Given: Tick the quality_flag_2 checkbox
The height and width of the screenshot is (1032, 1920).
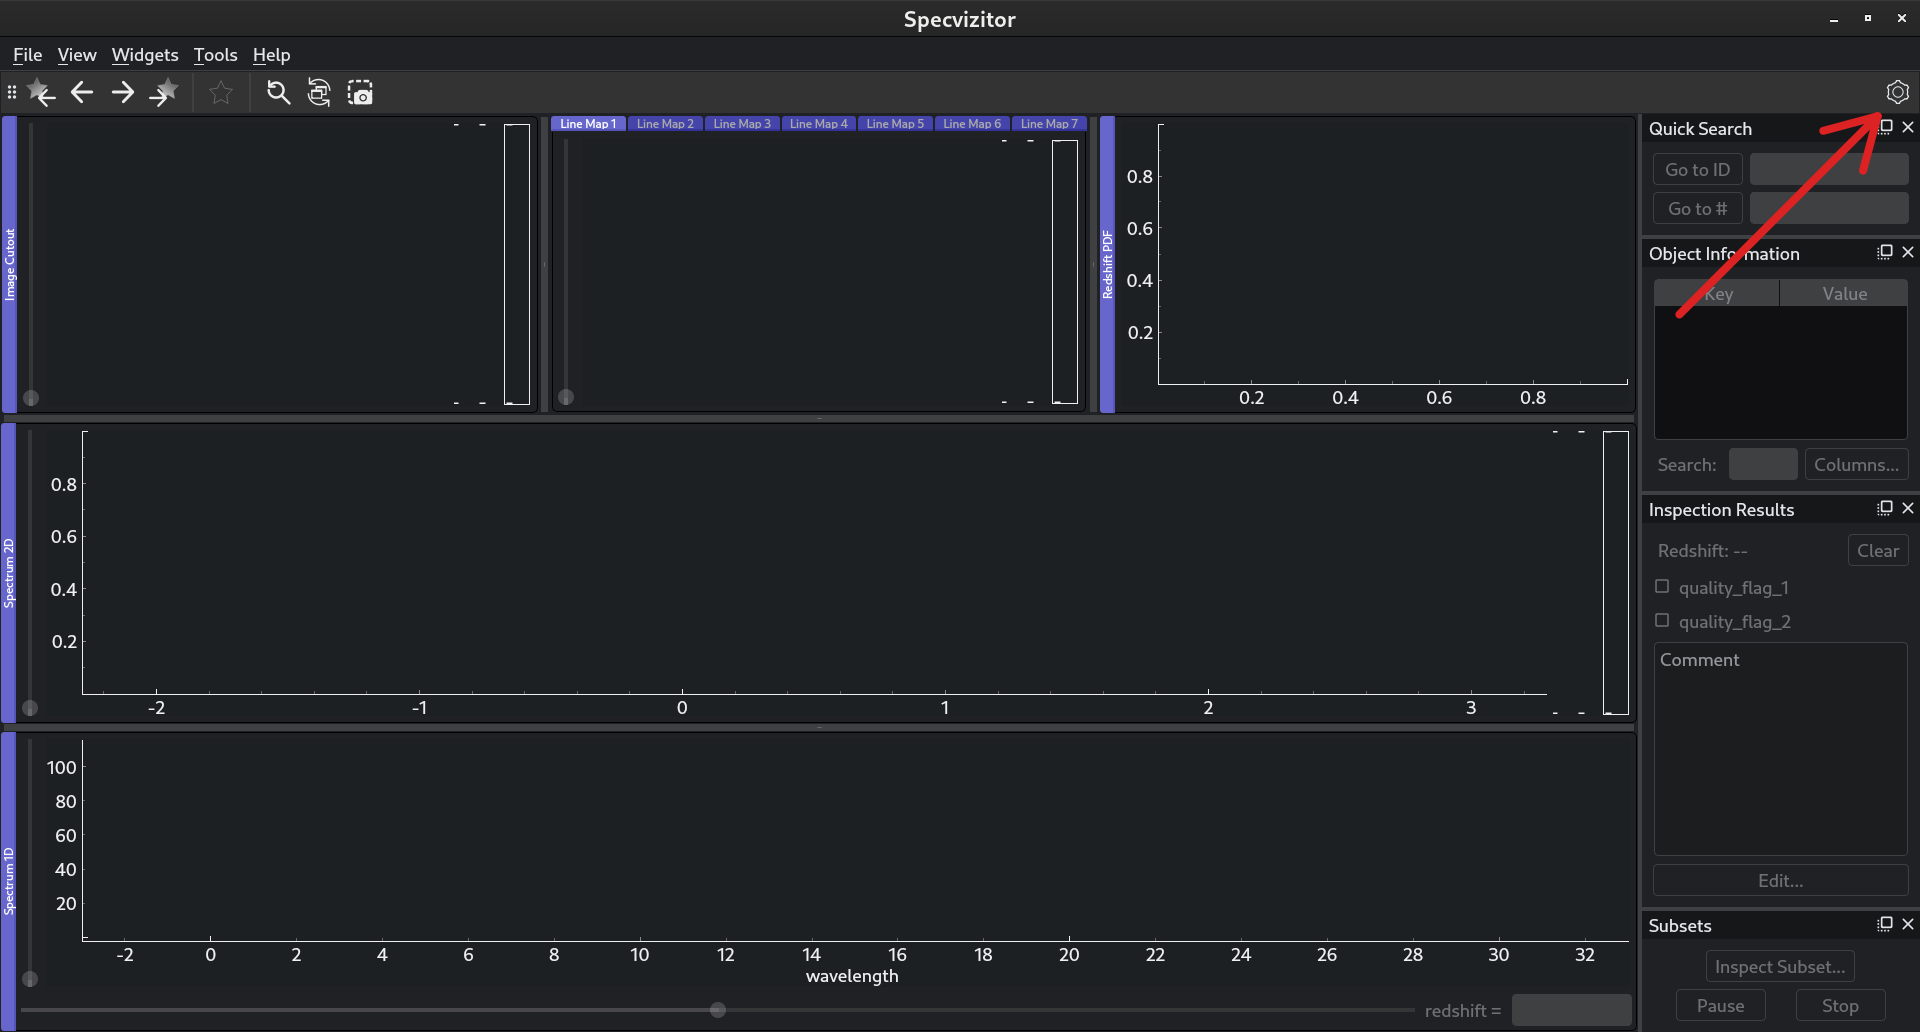Looking at the screenshot, I should pyautogui.click(x=1662, y=621).
